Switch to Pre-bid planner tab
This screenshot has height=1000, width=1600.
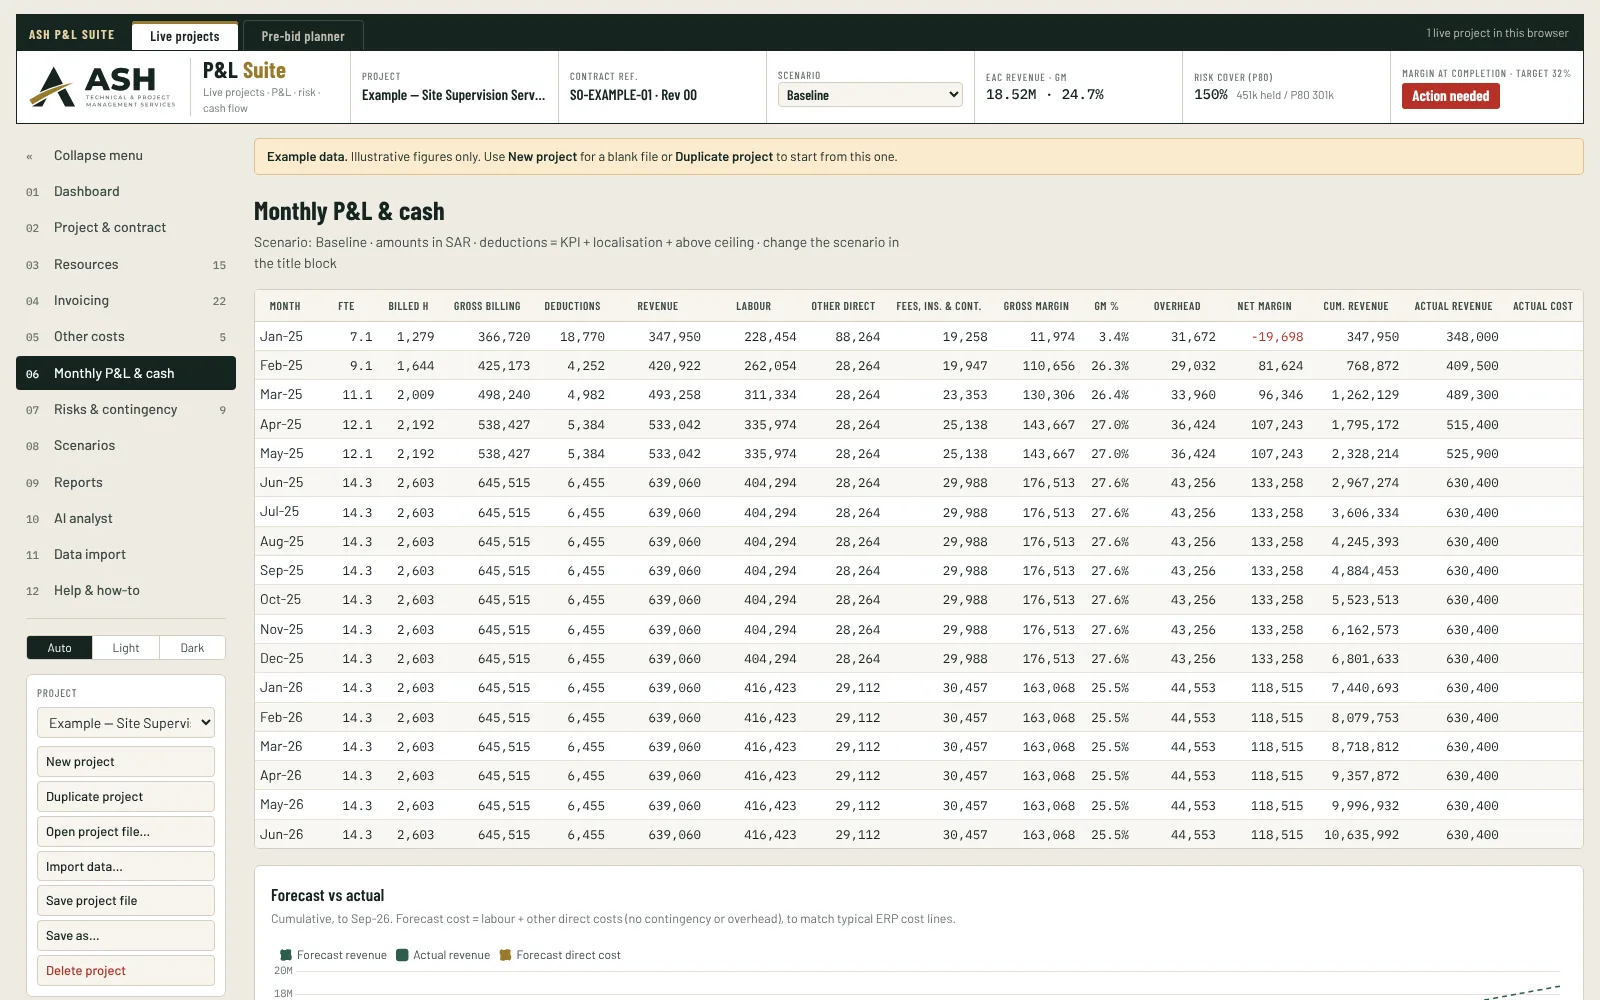pos(303,36)
